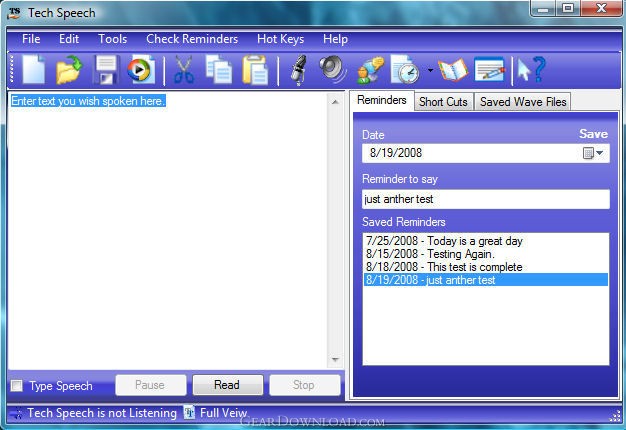
Task: Click the text area scroll down arrow
Action: (335, 359)
